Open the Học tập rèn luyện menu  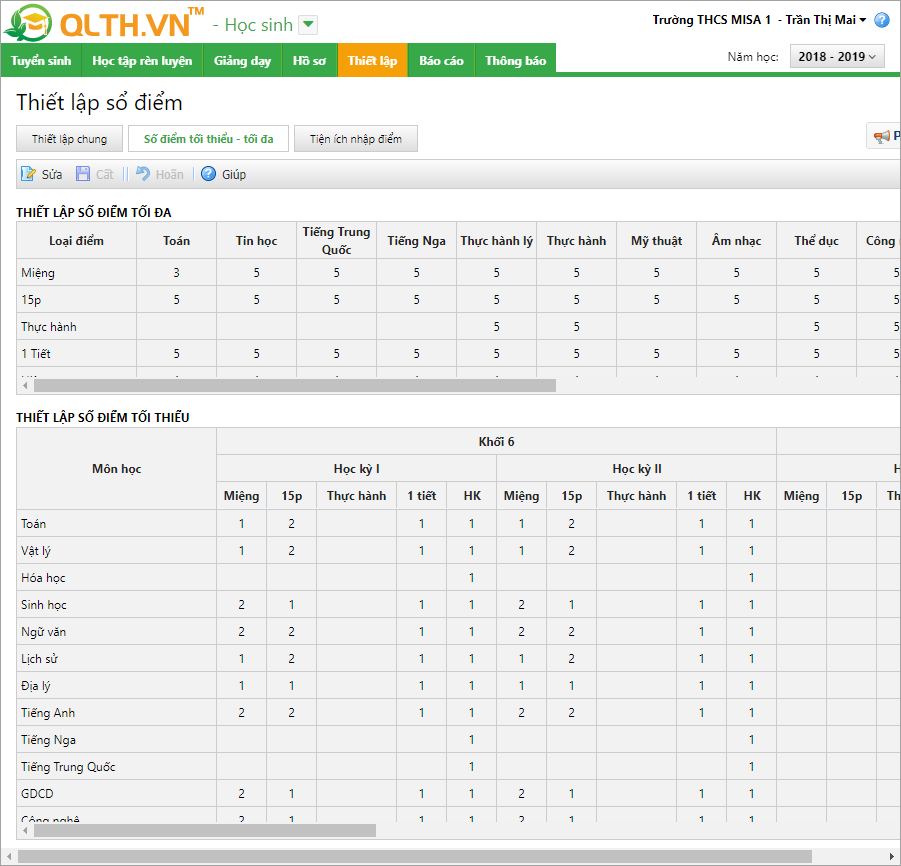[x=142, y=60]
